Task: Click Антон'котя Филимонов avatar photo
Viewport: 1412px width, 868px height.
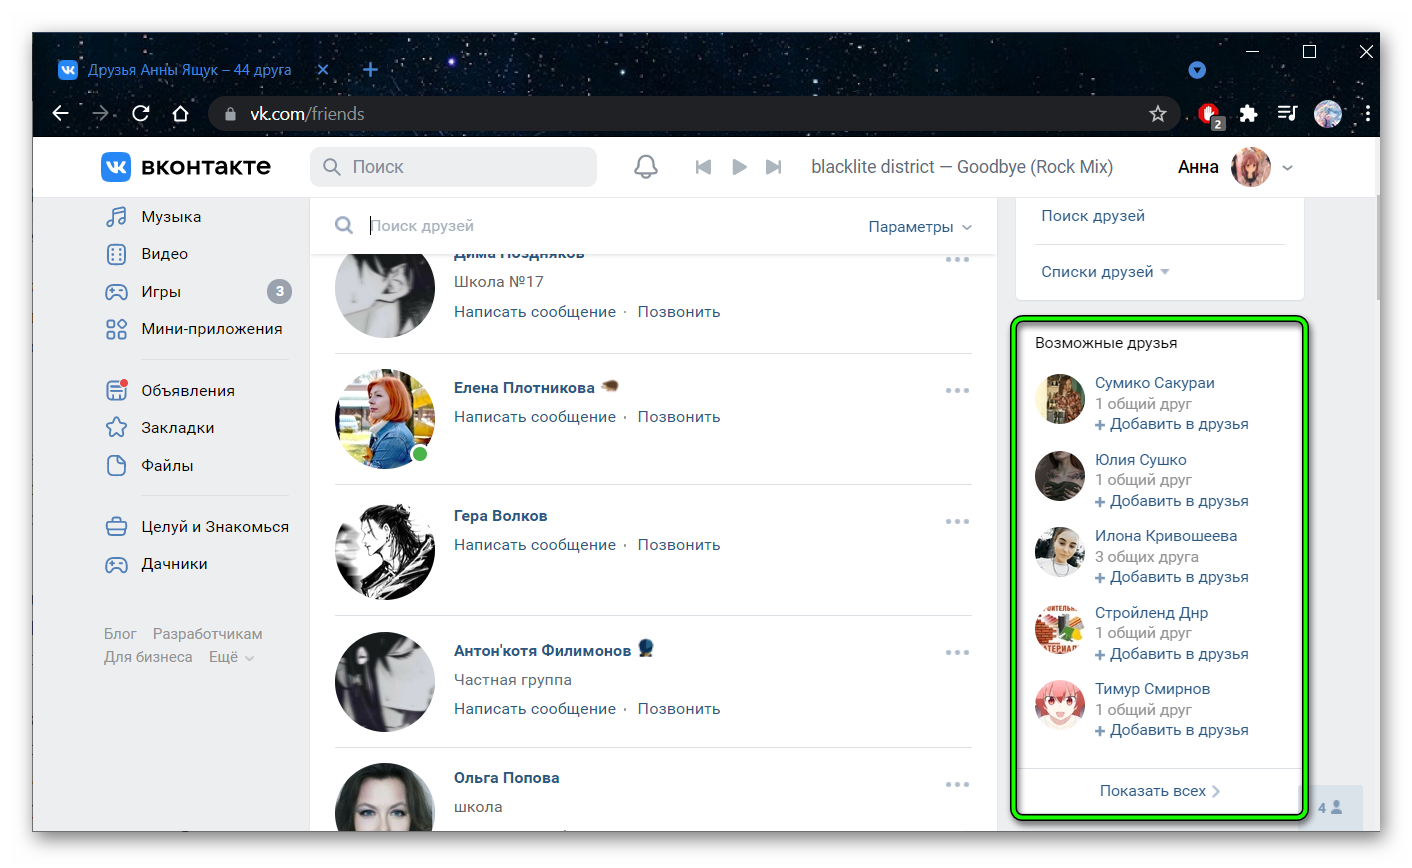Action: pos(385,681)
